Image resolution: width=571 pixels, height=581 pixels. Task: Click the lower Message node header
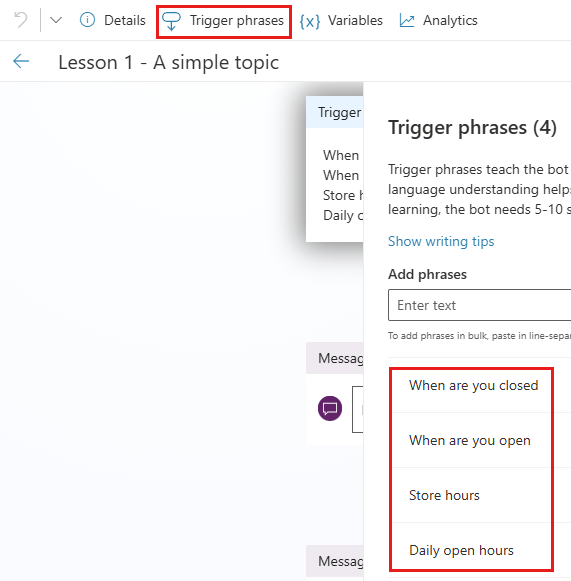tap(335, 561)
